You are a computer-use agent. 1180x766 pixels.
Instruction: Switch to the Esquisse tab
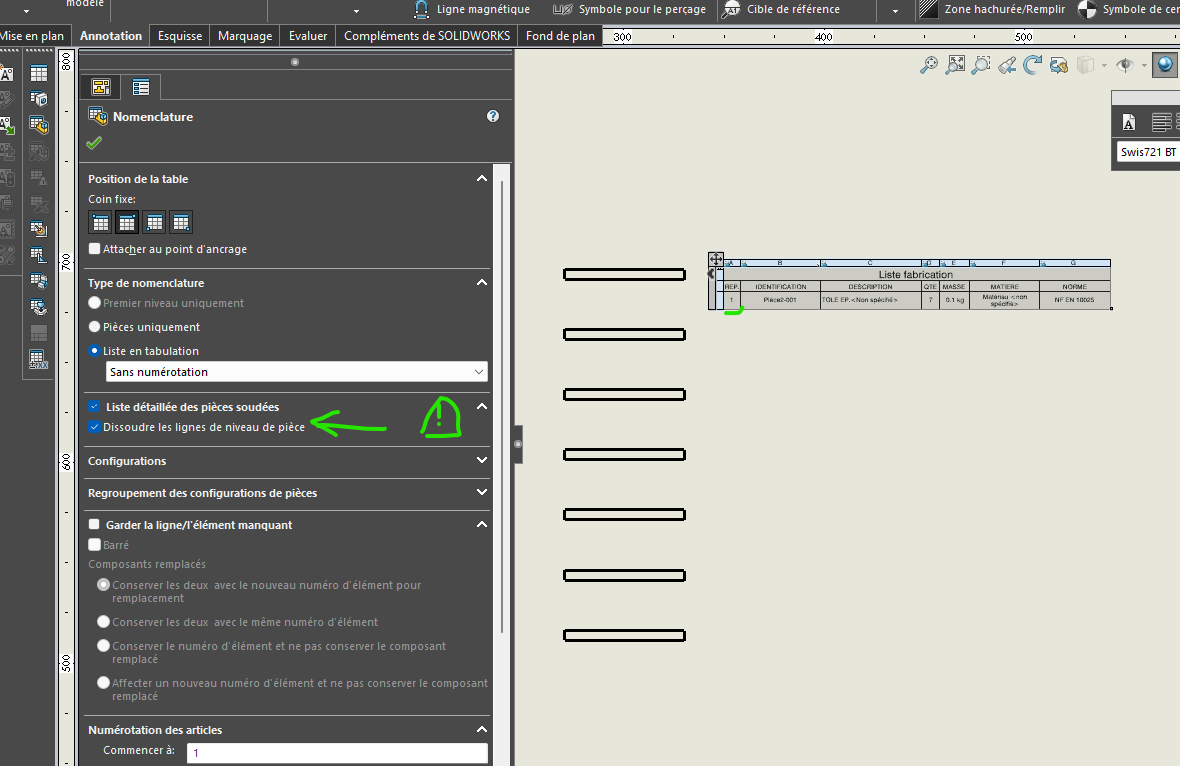click(180, 36)
